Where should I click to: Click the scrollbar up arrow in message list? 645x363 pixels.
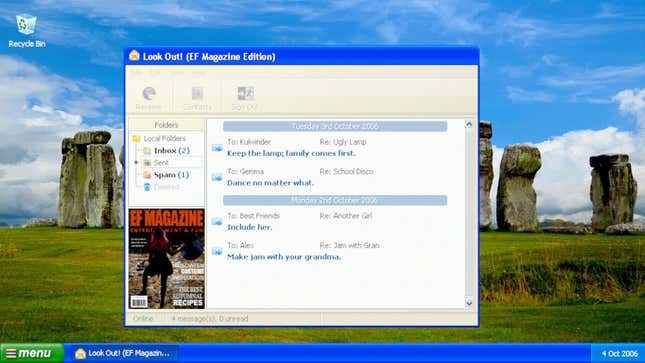click(469, 124)
